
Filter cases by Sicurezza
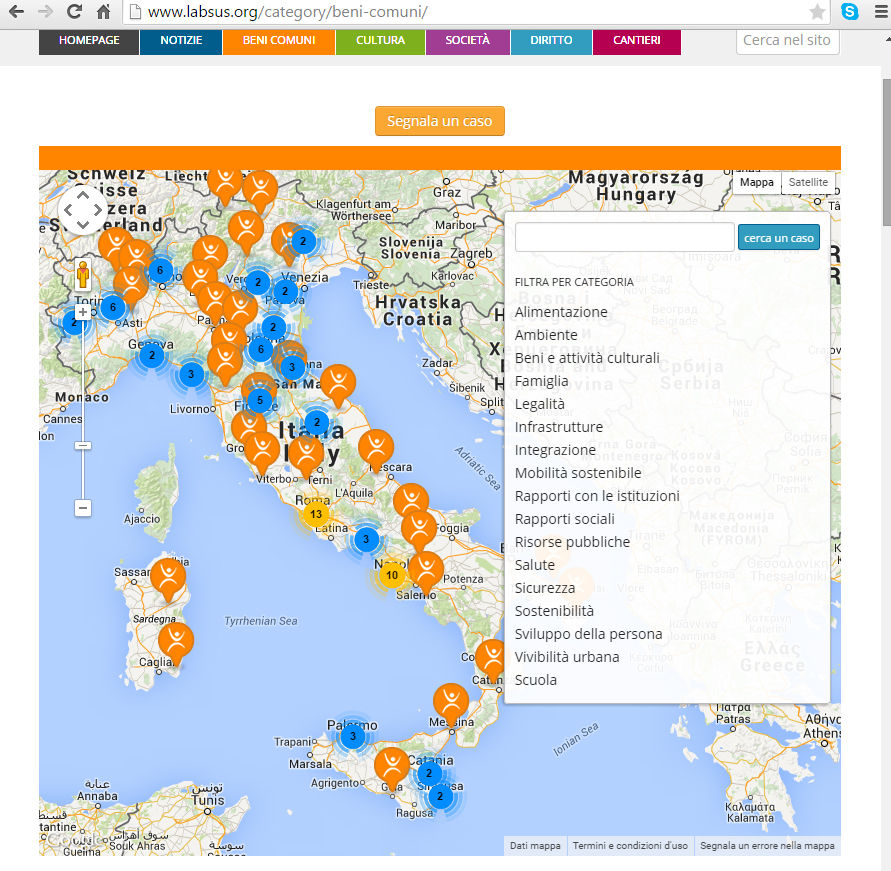tap(545, 588)
